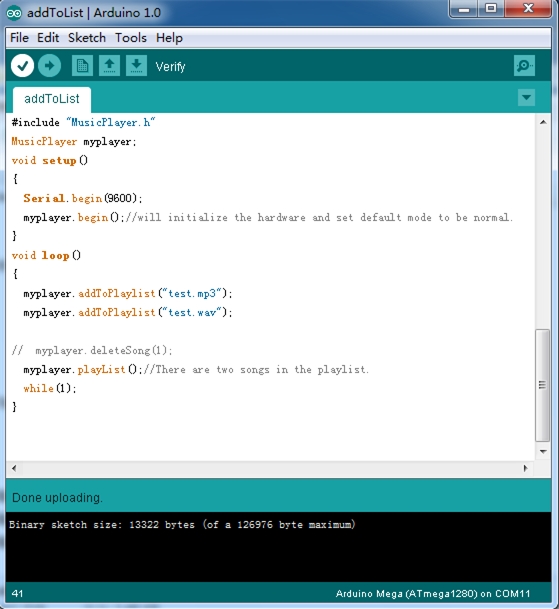Click the 'void loop()' line

[x=46, y=255]
